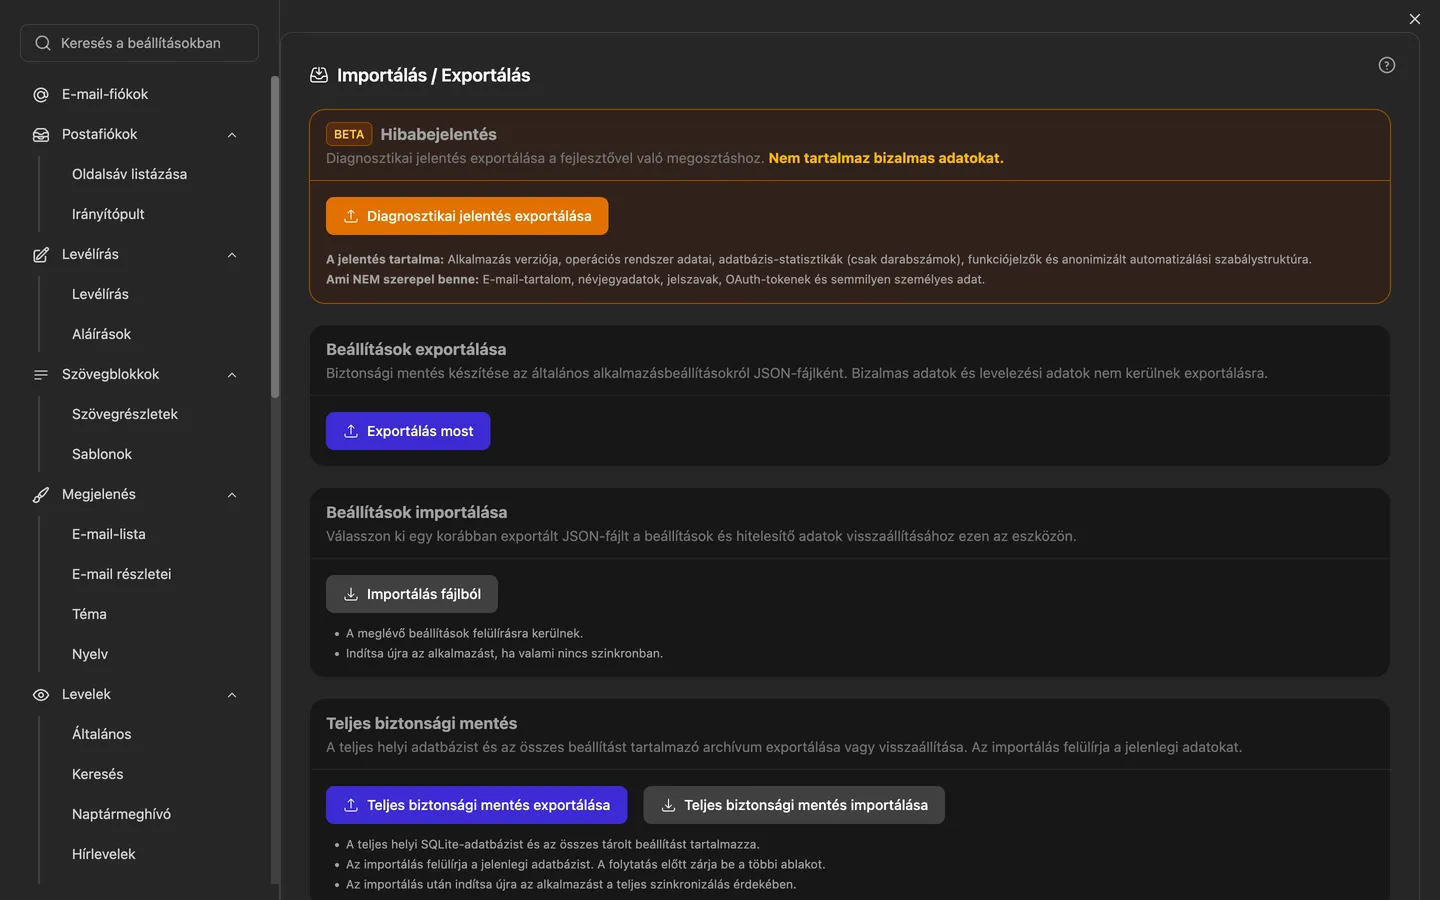
Task: Click the search magnifier icon
Action: pyautogui.click(x=43, y=43)
